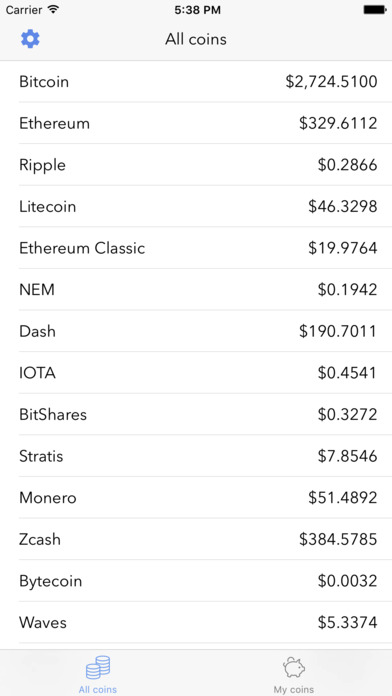Image resolution: width=392 pixels, height=696 pixels.
Task: Select the Stratis row
Action: point(196,456)
